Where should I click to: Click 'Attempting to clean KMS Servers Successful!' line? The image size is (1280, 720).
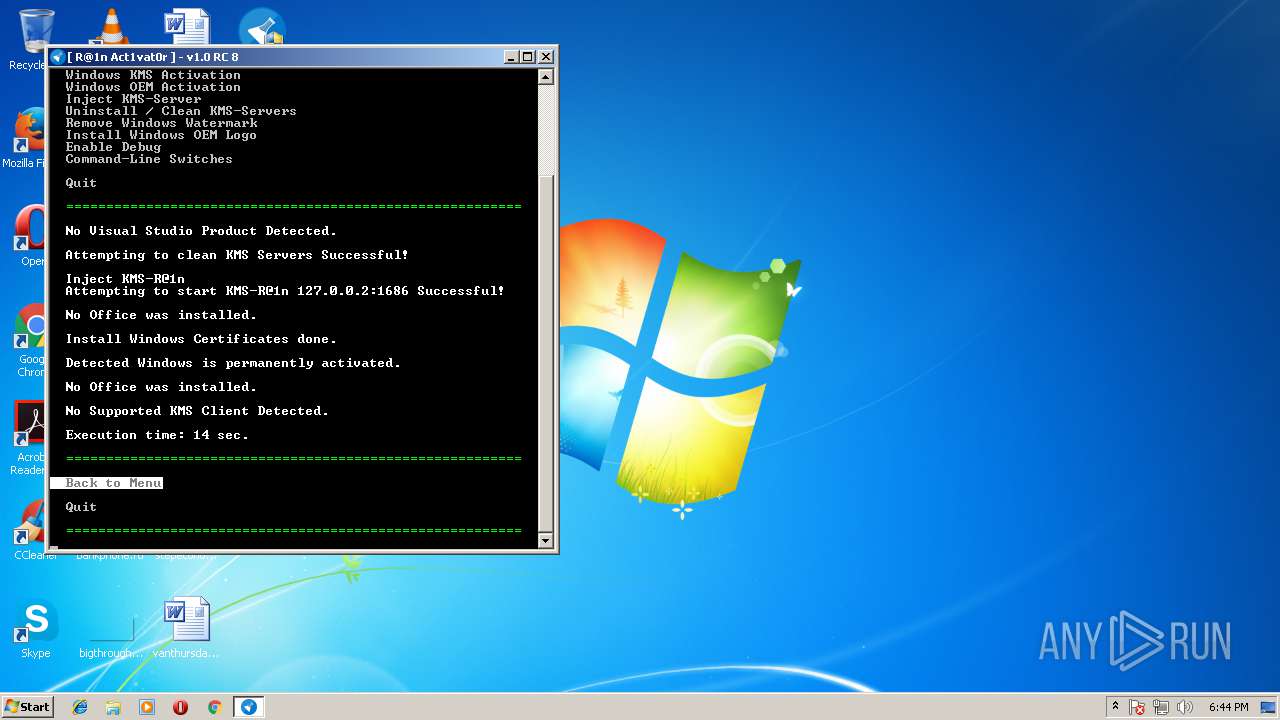pyautogui.click(x=237, y=255)
